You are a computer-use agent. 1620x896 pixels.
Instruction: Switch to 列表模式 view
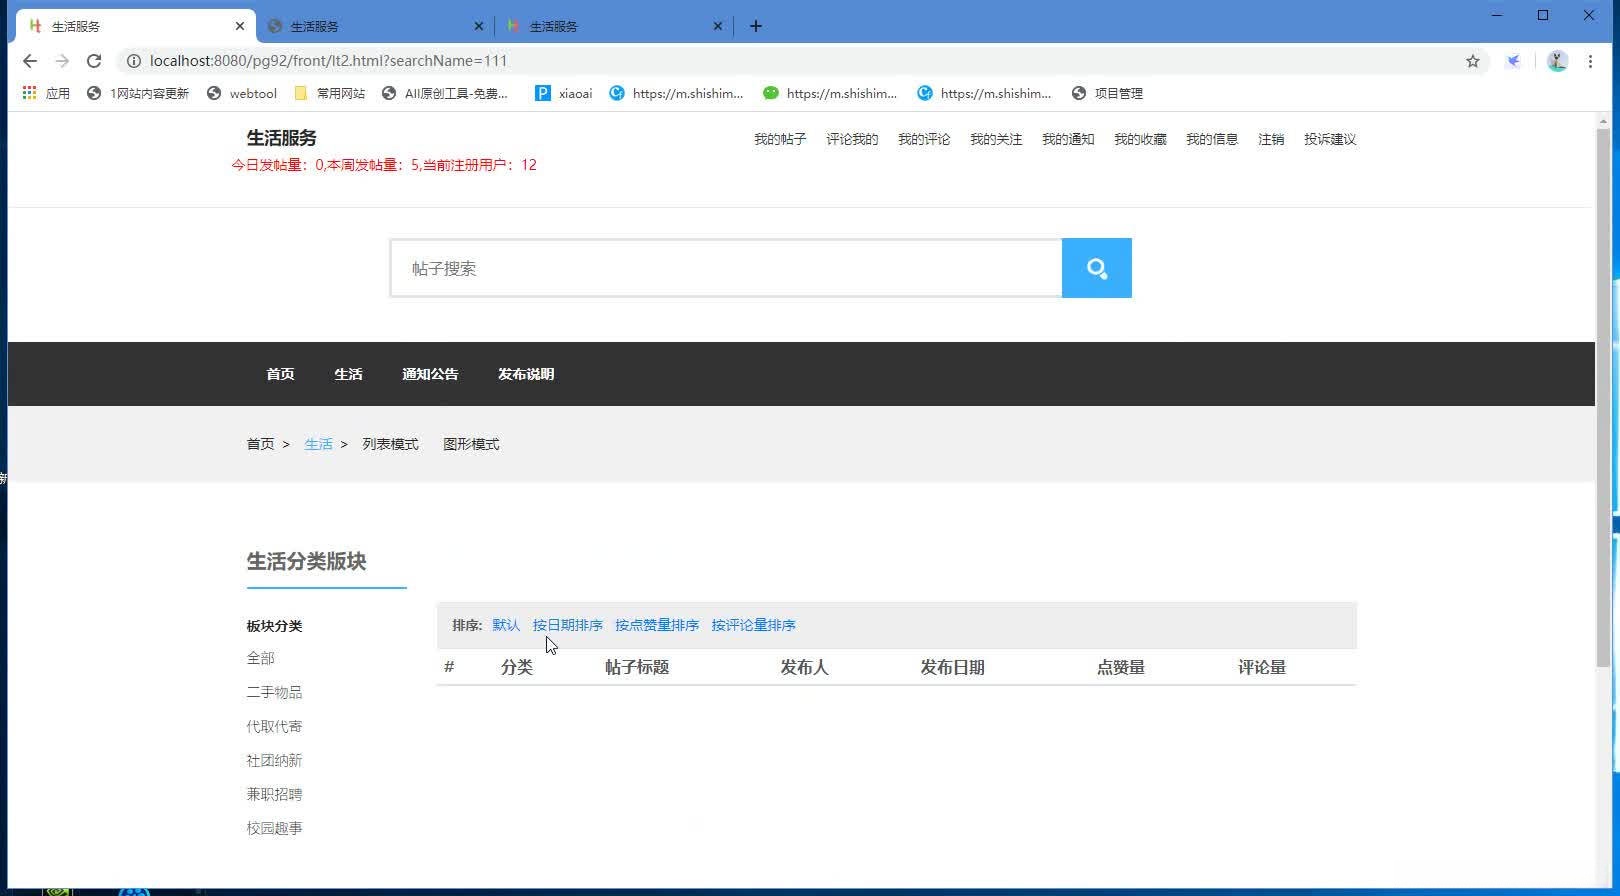[390, 444]
